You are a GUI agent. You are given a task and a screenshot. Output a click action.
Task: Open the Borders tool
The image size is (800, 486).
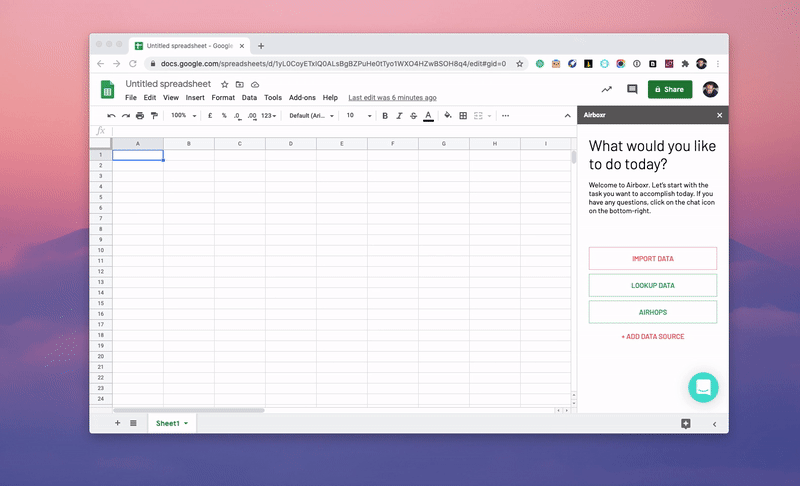coord(463,116)
